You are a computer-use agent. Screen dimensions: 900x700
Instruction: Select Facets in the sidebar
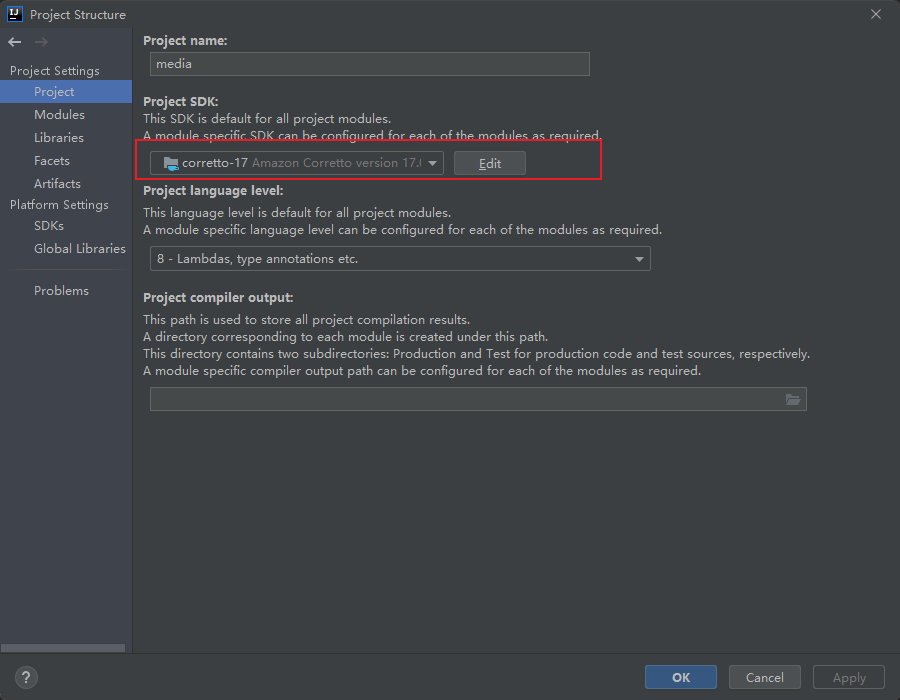tap(52, 161)
